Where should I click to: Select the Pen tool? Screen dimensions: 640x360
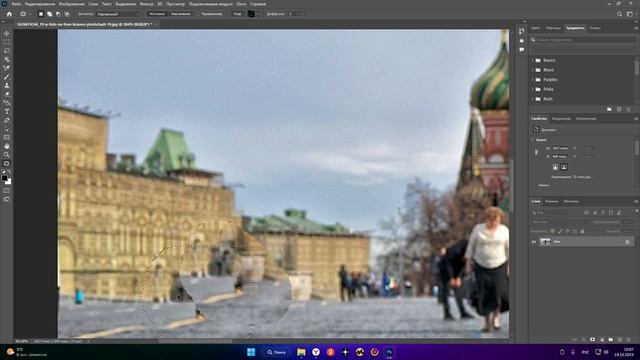pos(7,120)
